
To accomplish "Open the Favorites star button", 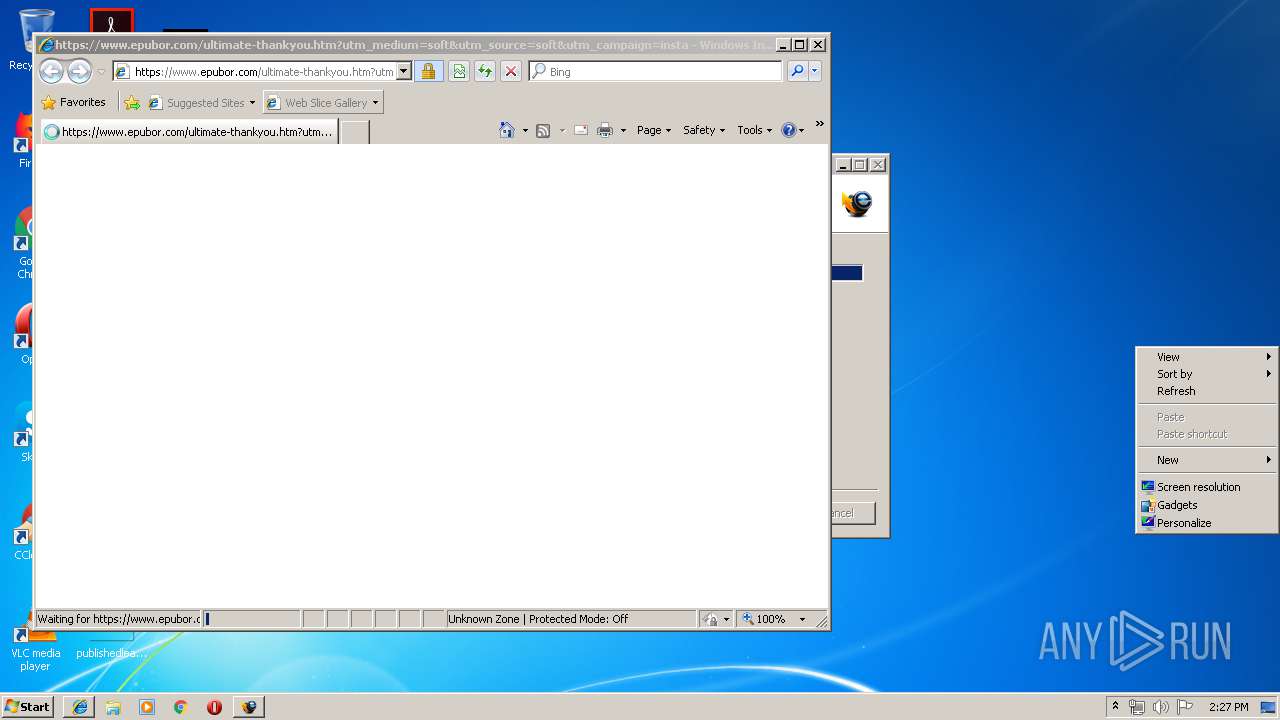I will tap(73, 102).
